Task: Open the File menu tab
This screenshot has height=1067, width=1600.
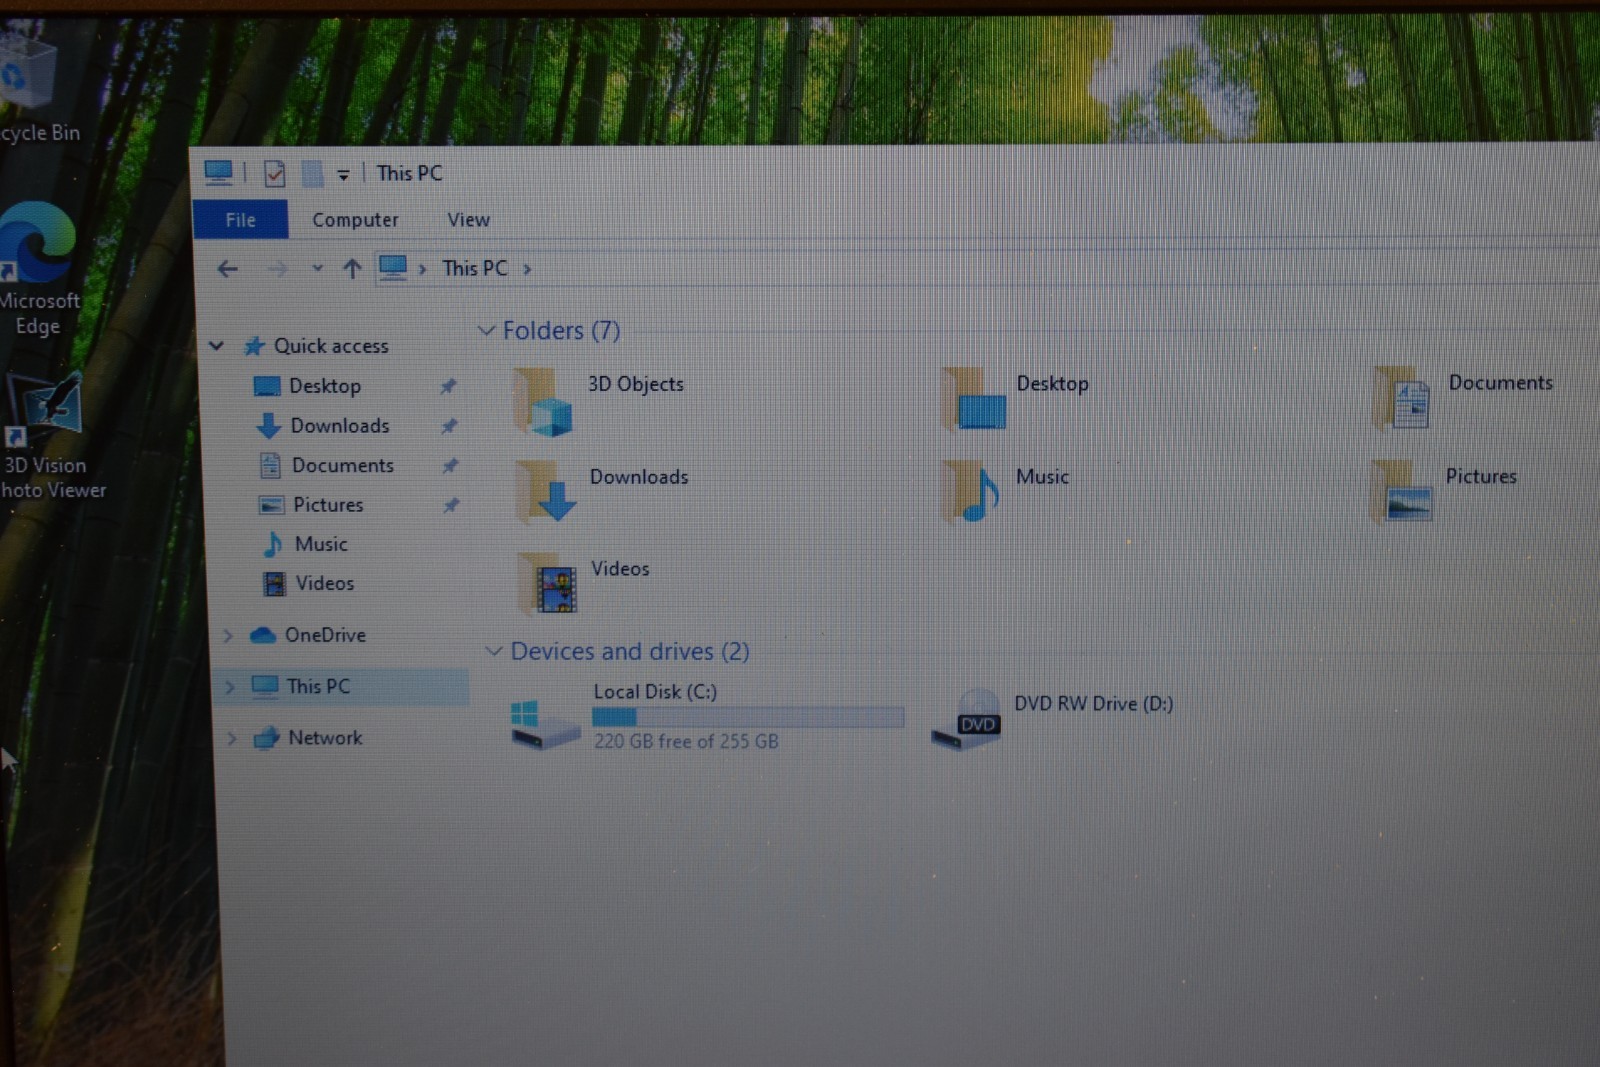Action: pos(240,220)
